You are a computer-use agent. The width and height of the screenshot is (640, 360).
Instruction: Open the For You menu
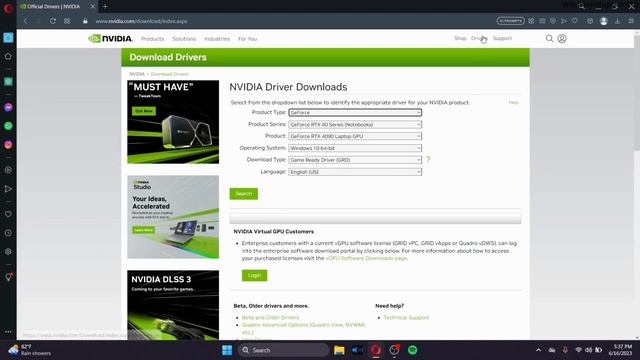(x=247, y=39)
